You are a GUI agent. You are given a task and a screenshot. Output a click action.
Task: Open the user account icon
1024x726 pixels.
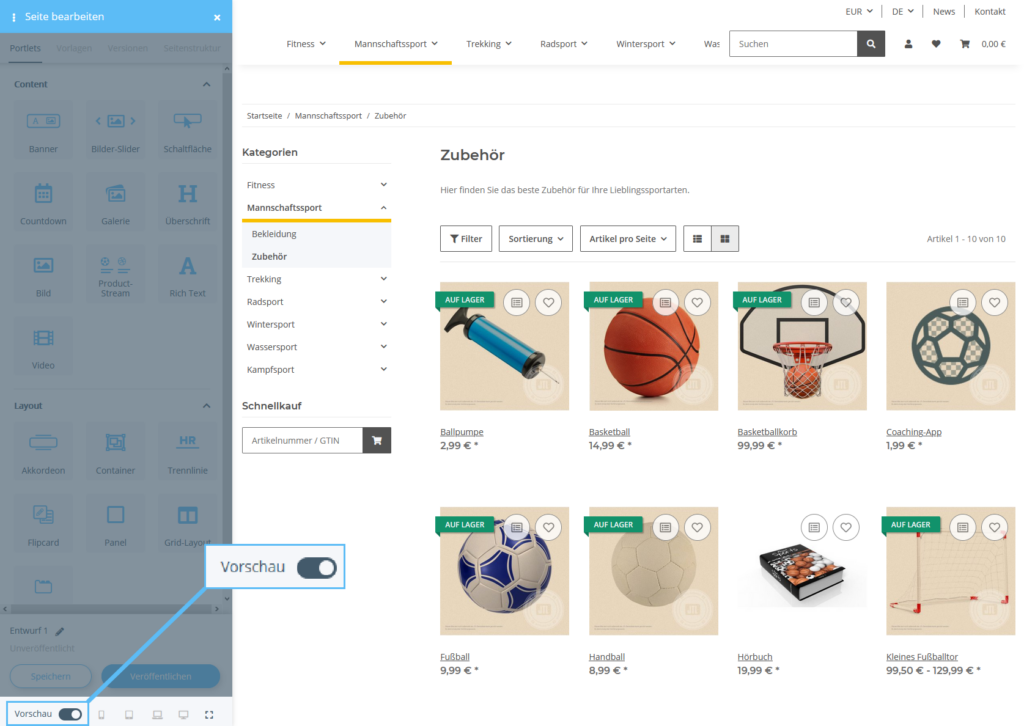(x=908, y=44)
